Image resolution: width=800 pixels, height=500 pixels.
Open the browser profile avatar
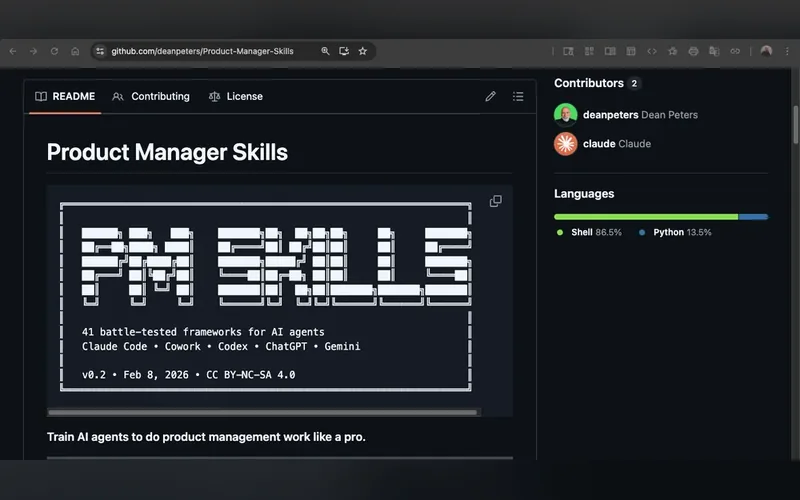pyautogui.click(x=766, y=51)
